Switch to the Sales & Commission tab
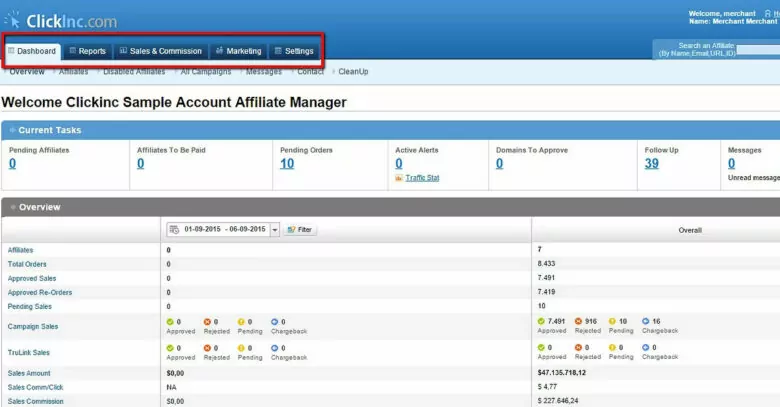The image size is (780, 407). click(160, 51)
